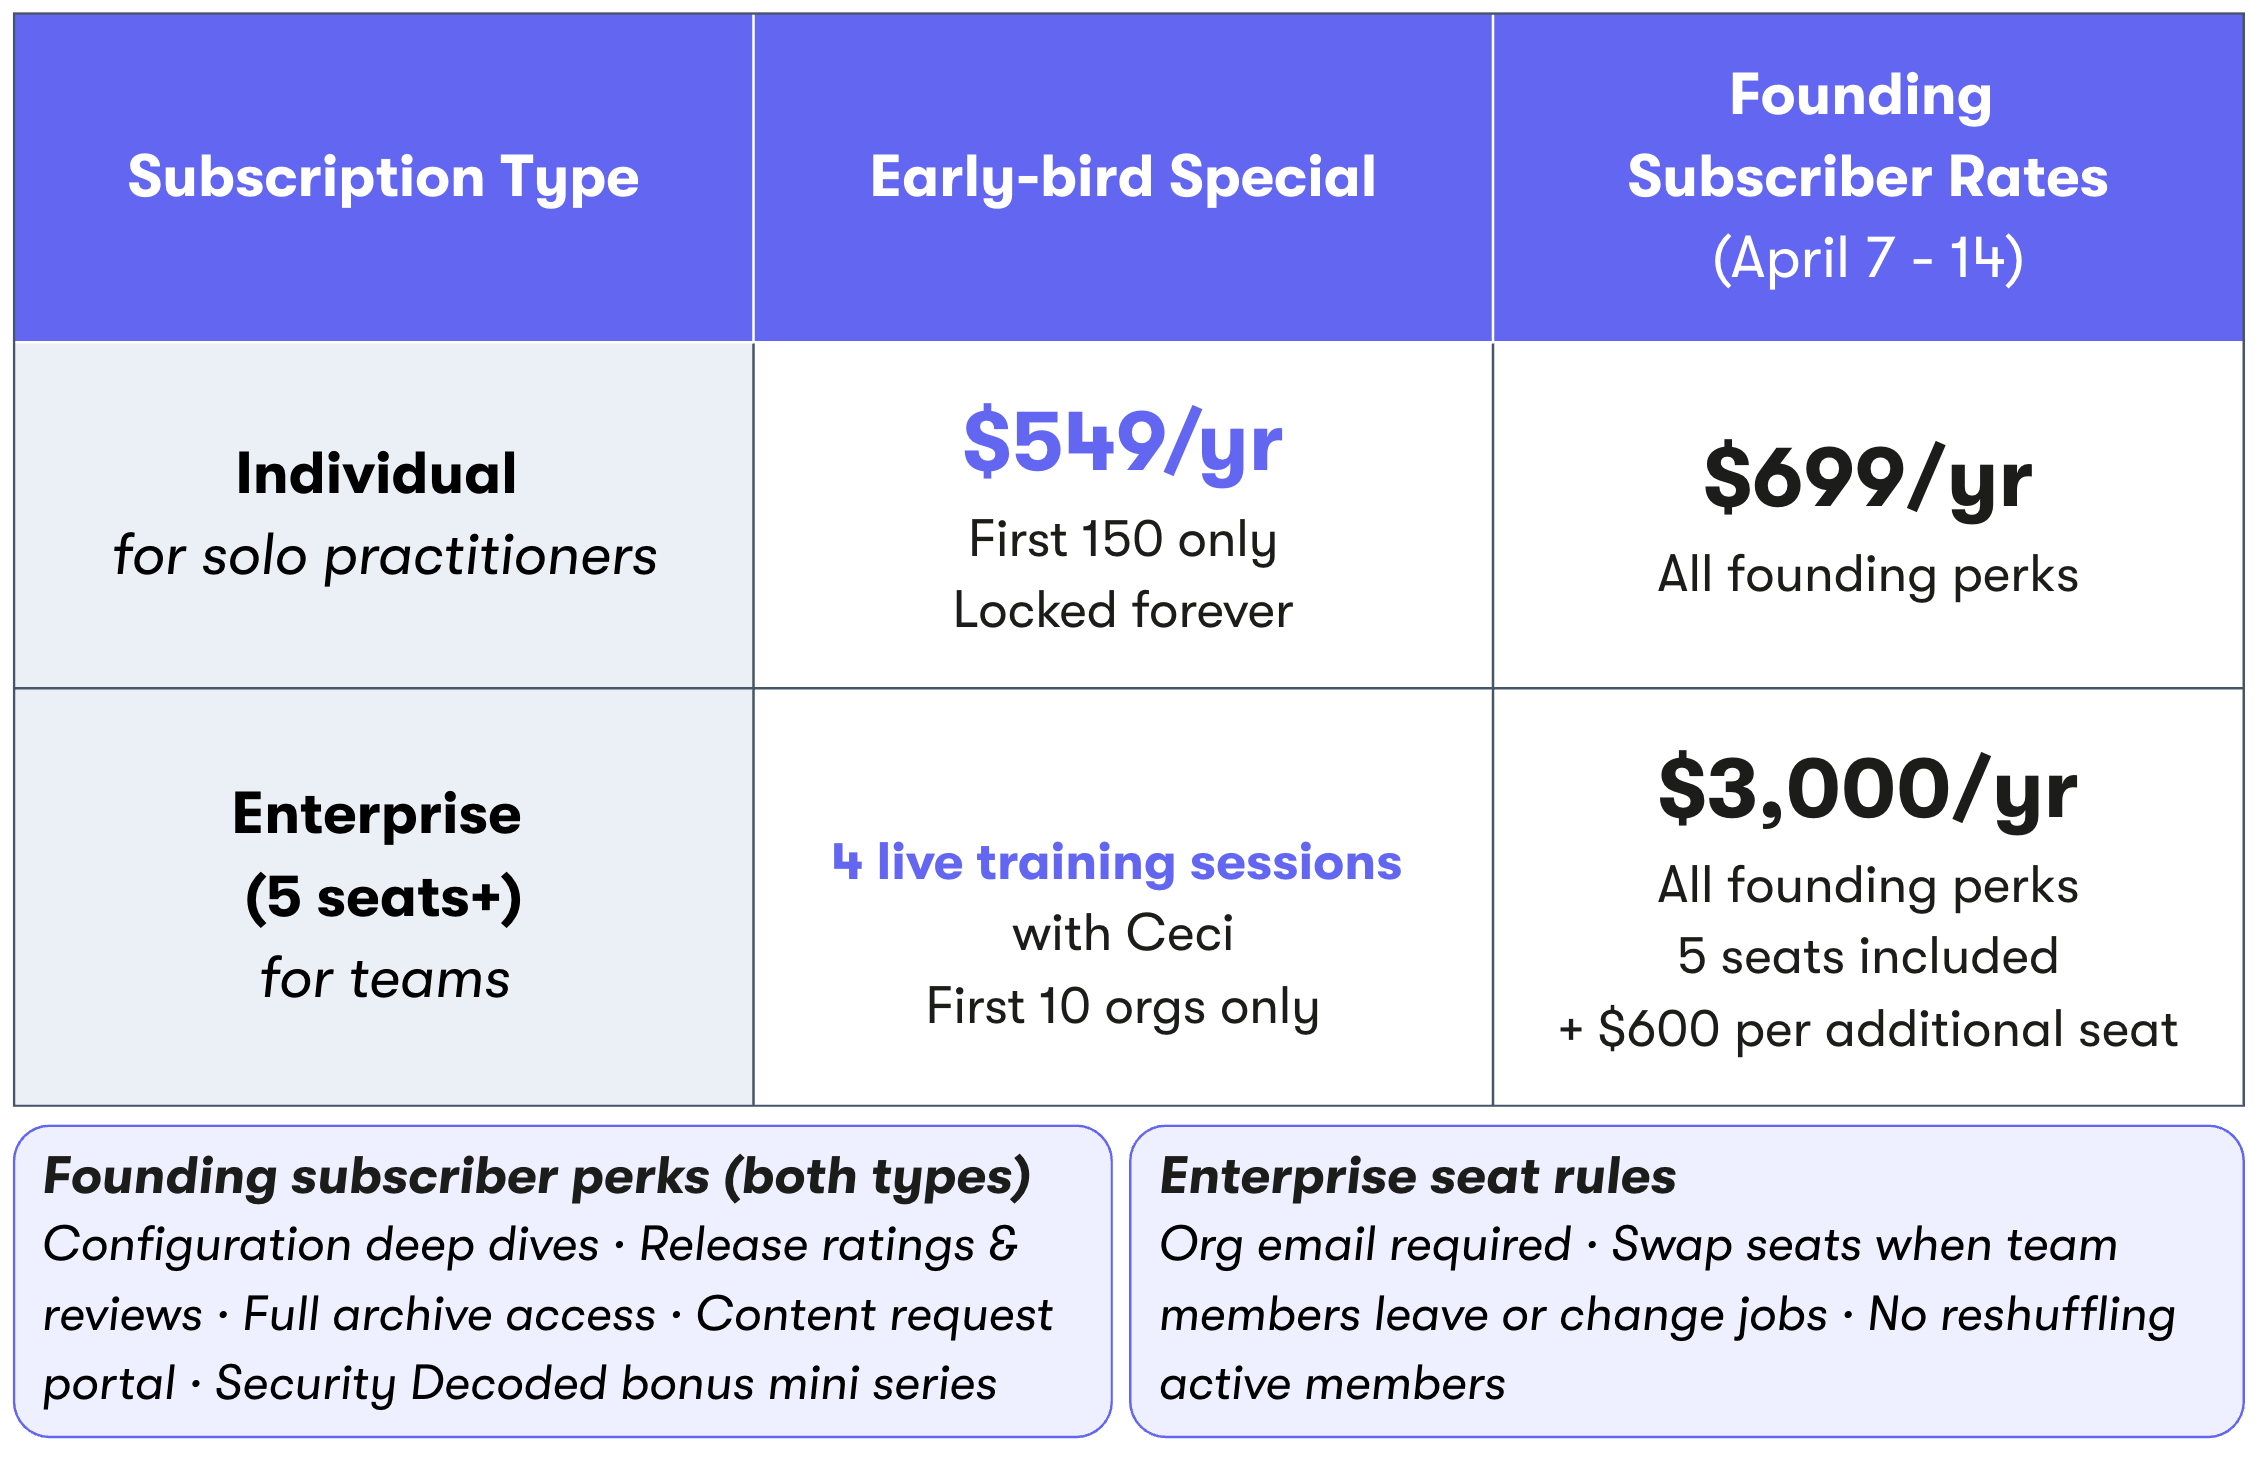Click the Subscription Type column header

pyautogui.click(x=383, y=177)
